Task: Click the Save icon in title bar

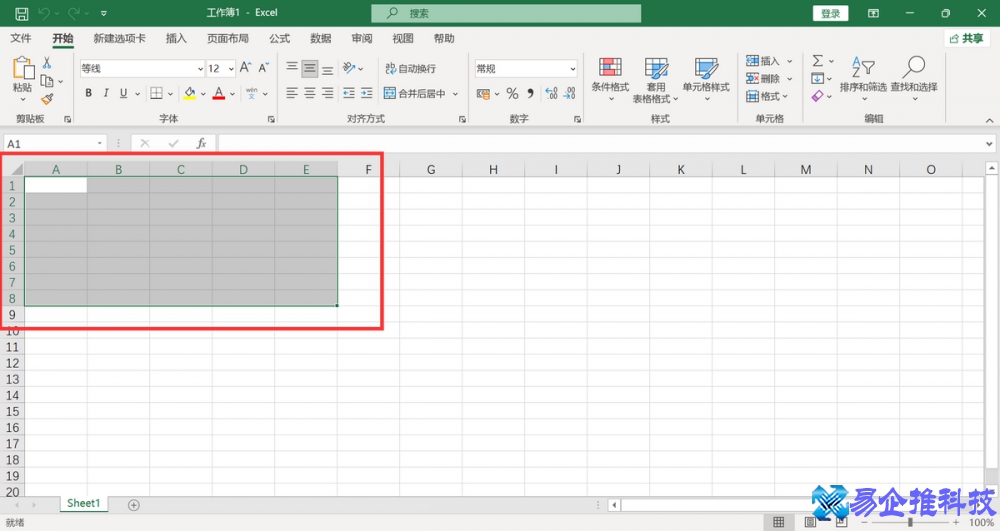Action: 21,13
